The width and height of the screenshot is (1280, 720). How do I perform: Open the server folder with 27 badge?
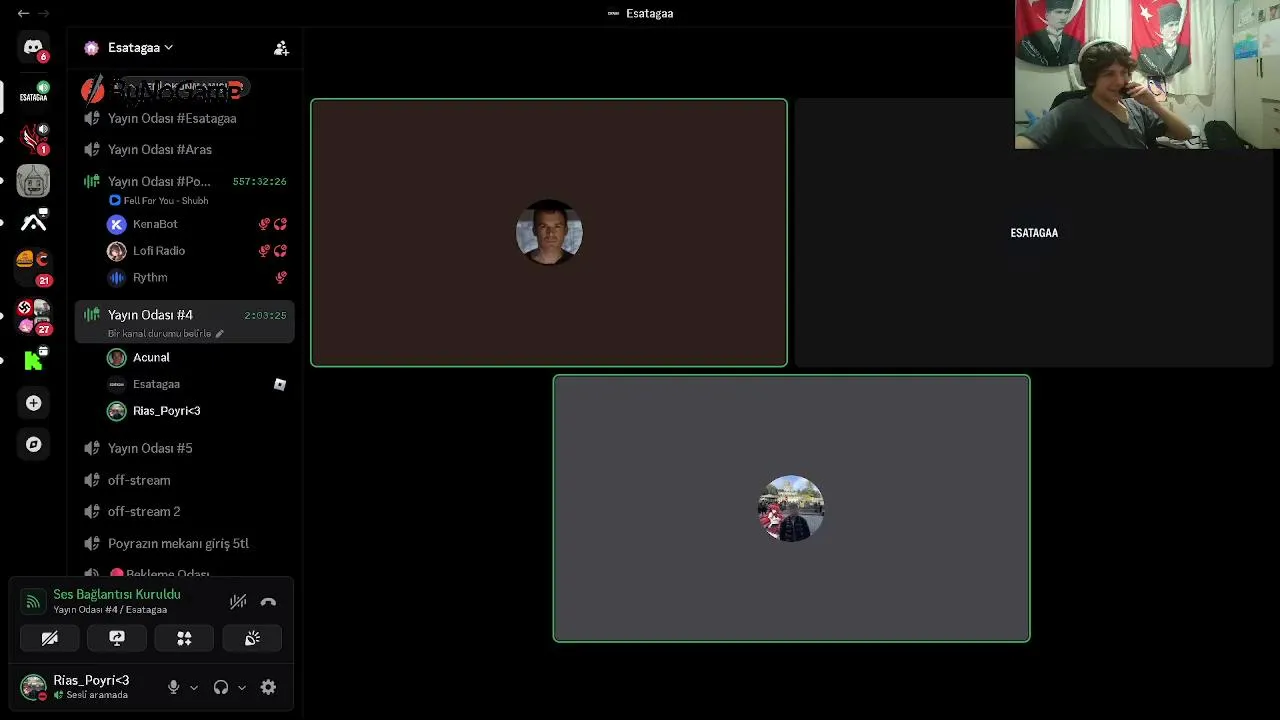33,315
